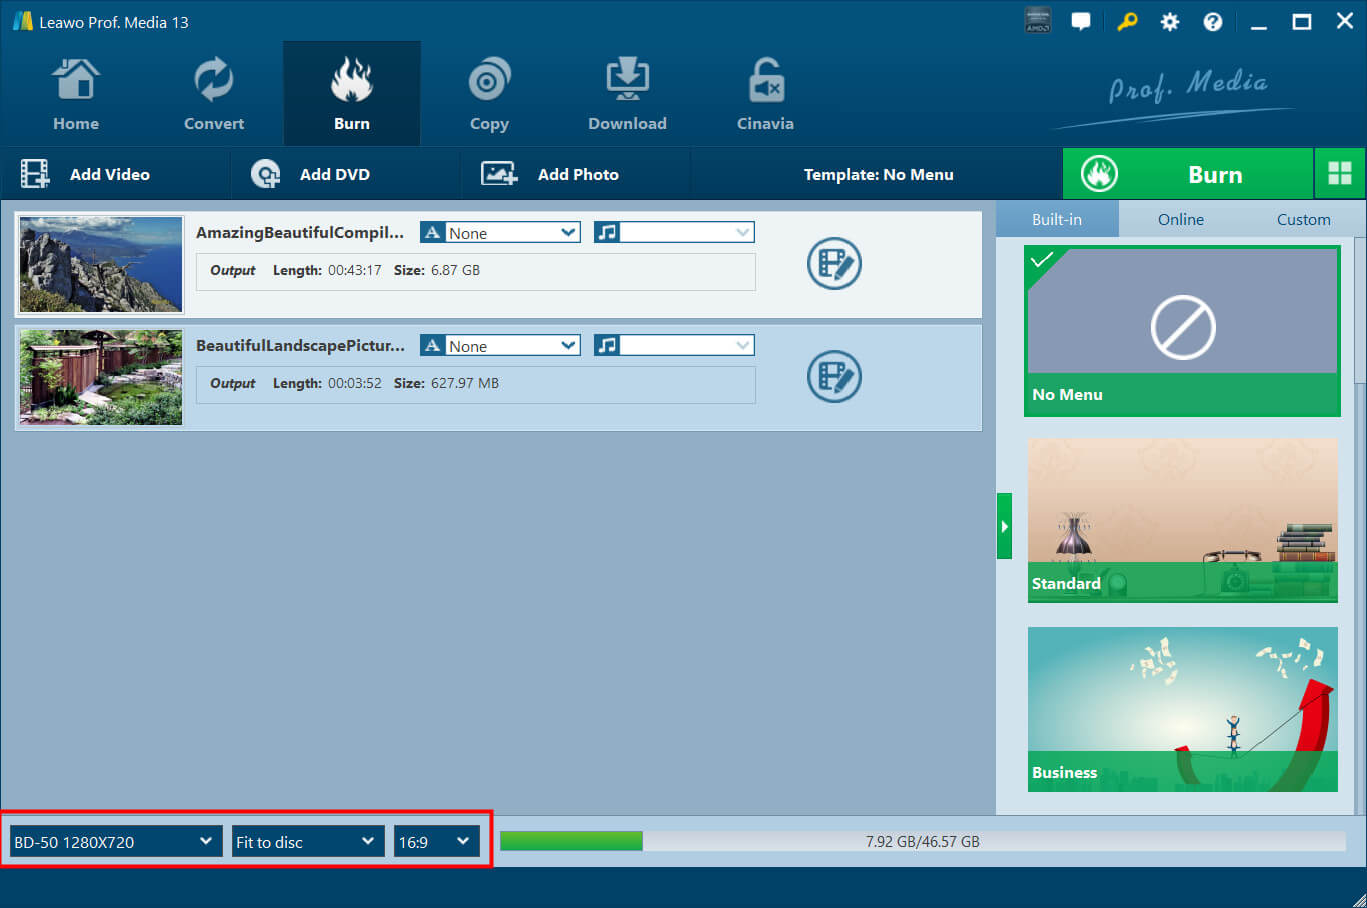Click the register key icon
The height and width of the screenshot is (908, 1367).
pos(1127,20)
